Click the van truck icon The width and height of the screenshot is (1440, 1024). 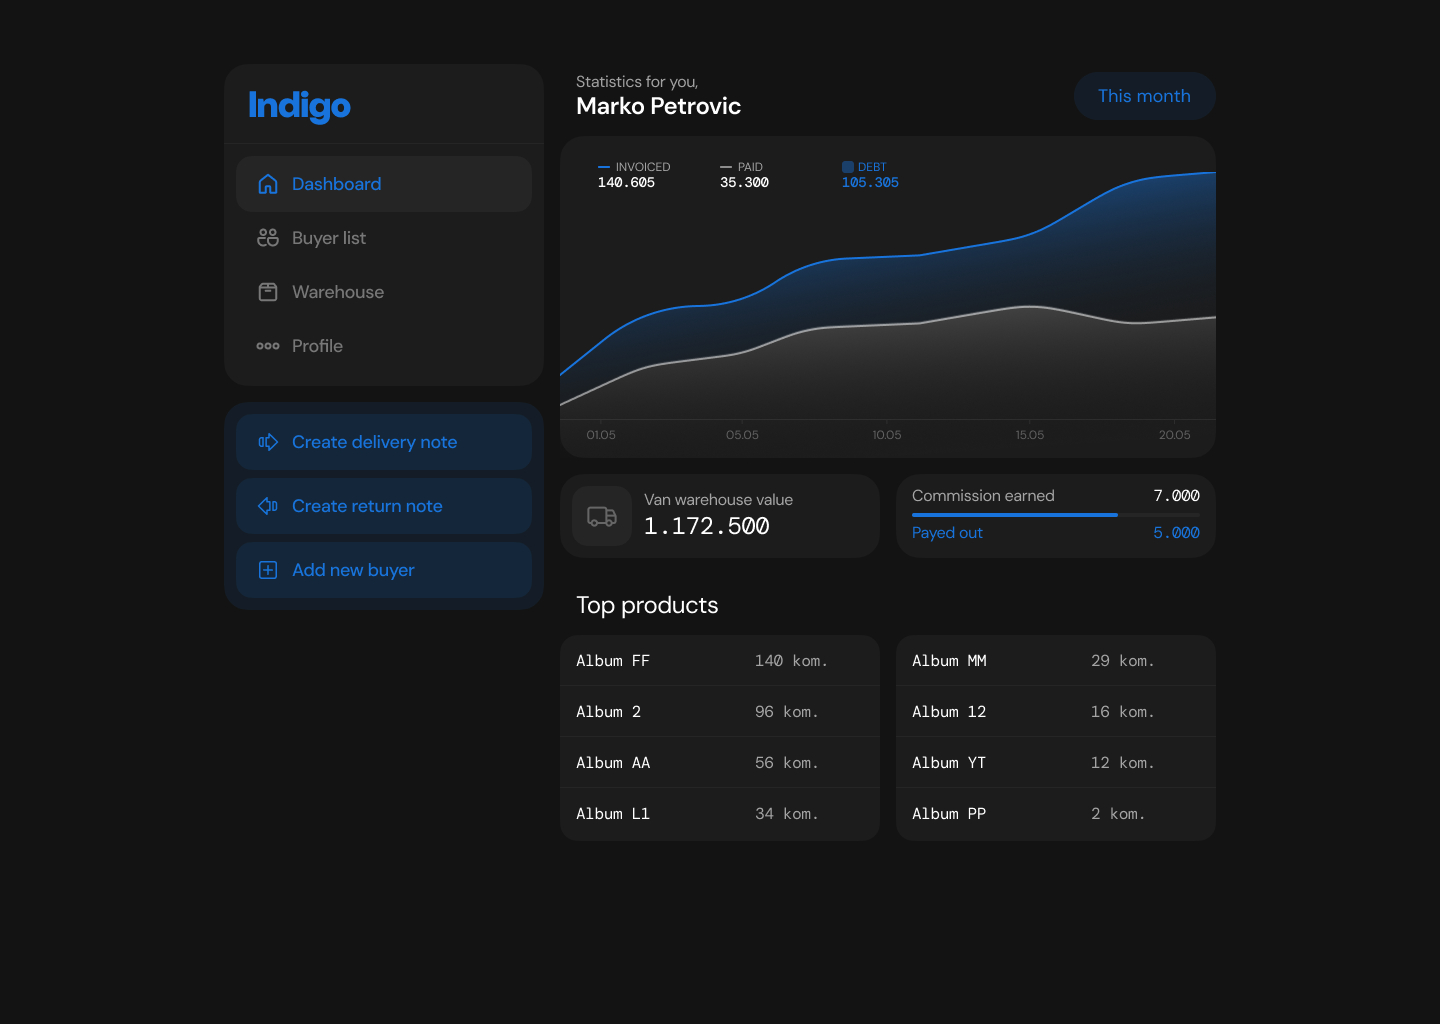[x=602, y=516]
